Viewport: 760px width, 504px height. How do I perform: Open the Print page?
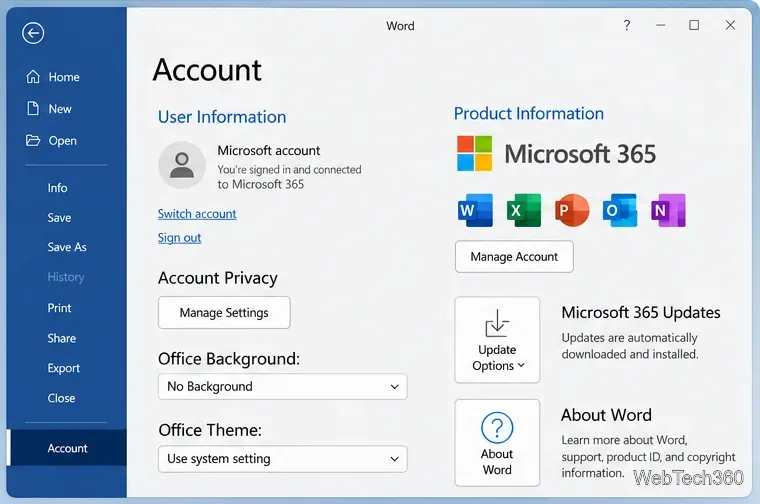click(59, 308)
